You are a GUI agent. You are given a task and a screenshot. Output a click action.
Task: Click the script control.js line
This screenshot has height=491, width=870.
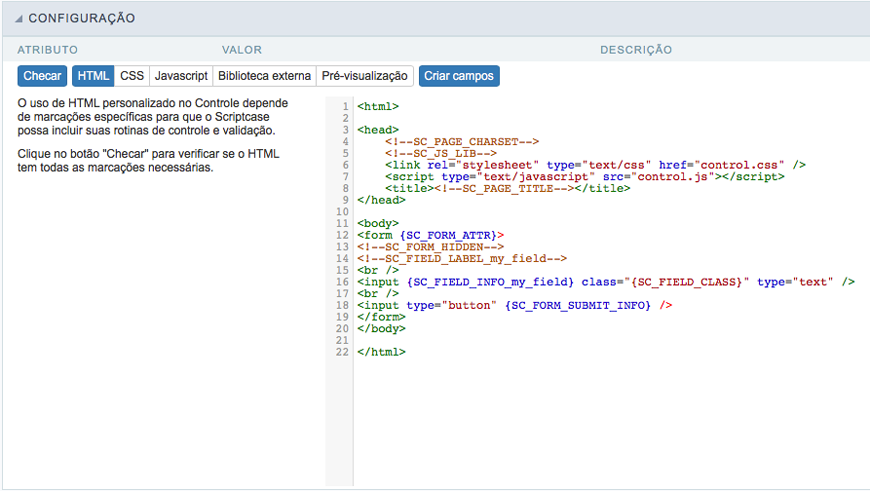[585, 176]
